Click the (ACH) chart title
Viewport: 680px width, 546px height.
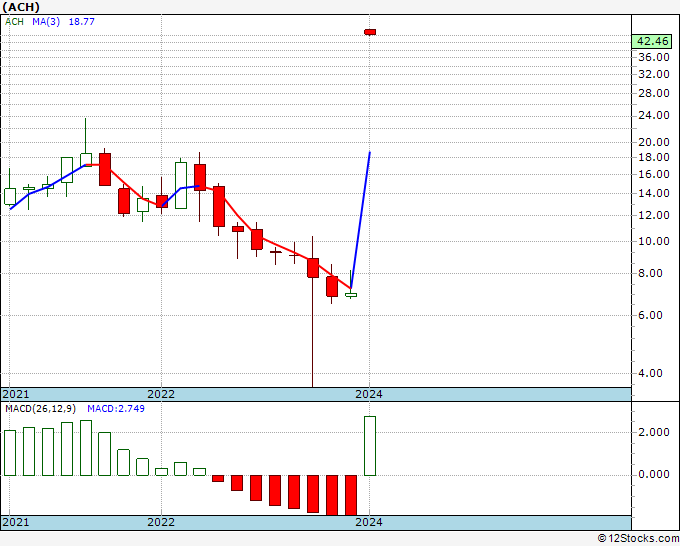pyautogui.click(x=21, y=7)
